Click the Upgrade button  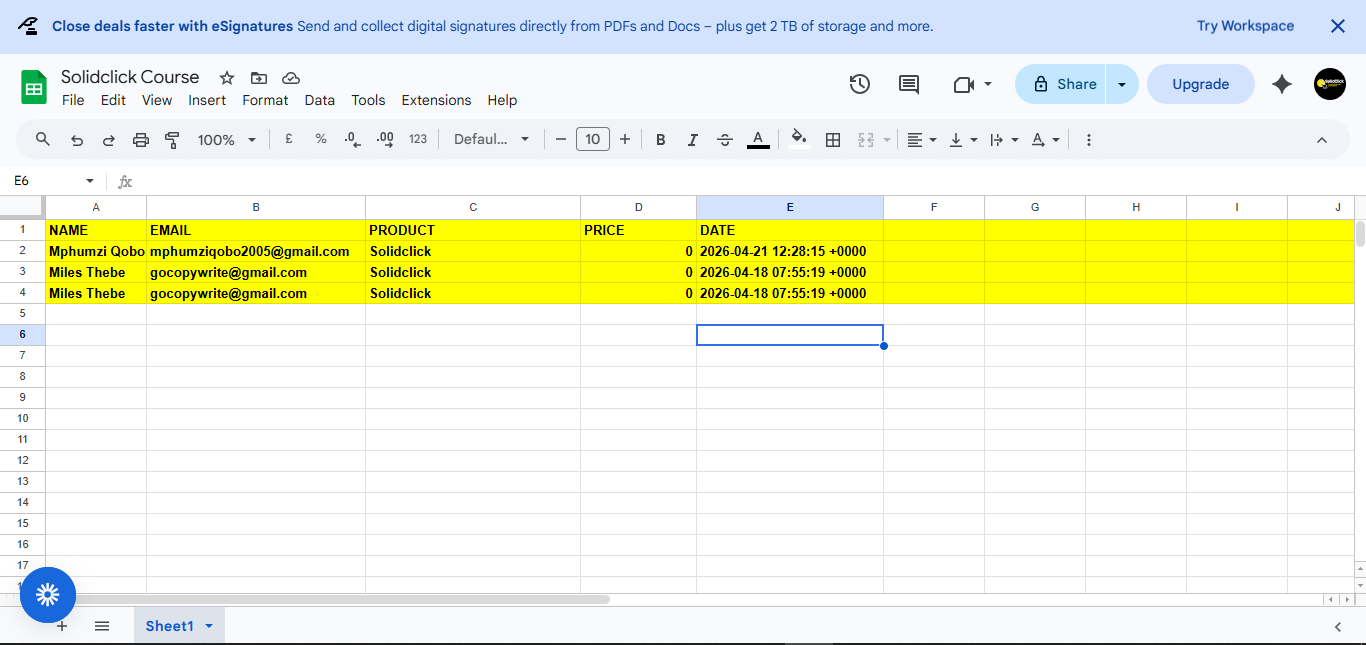pyautogui.click(x=1201, y=84)
